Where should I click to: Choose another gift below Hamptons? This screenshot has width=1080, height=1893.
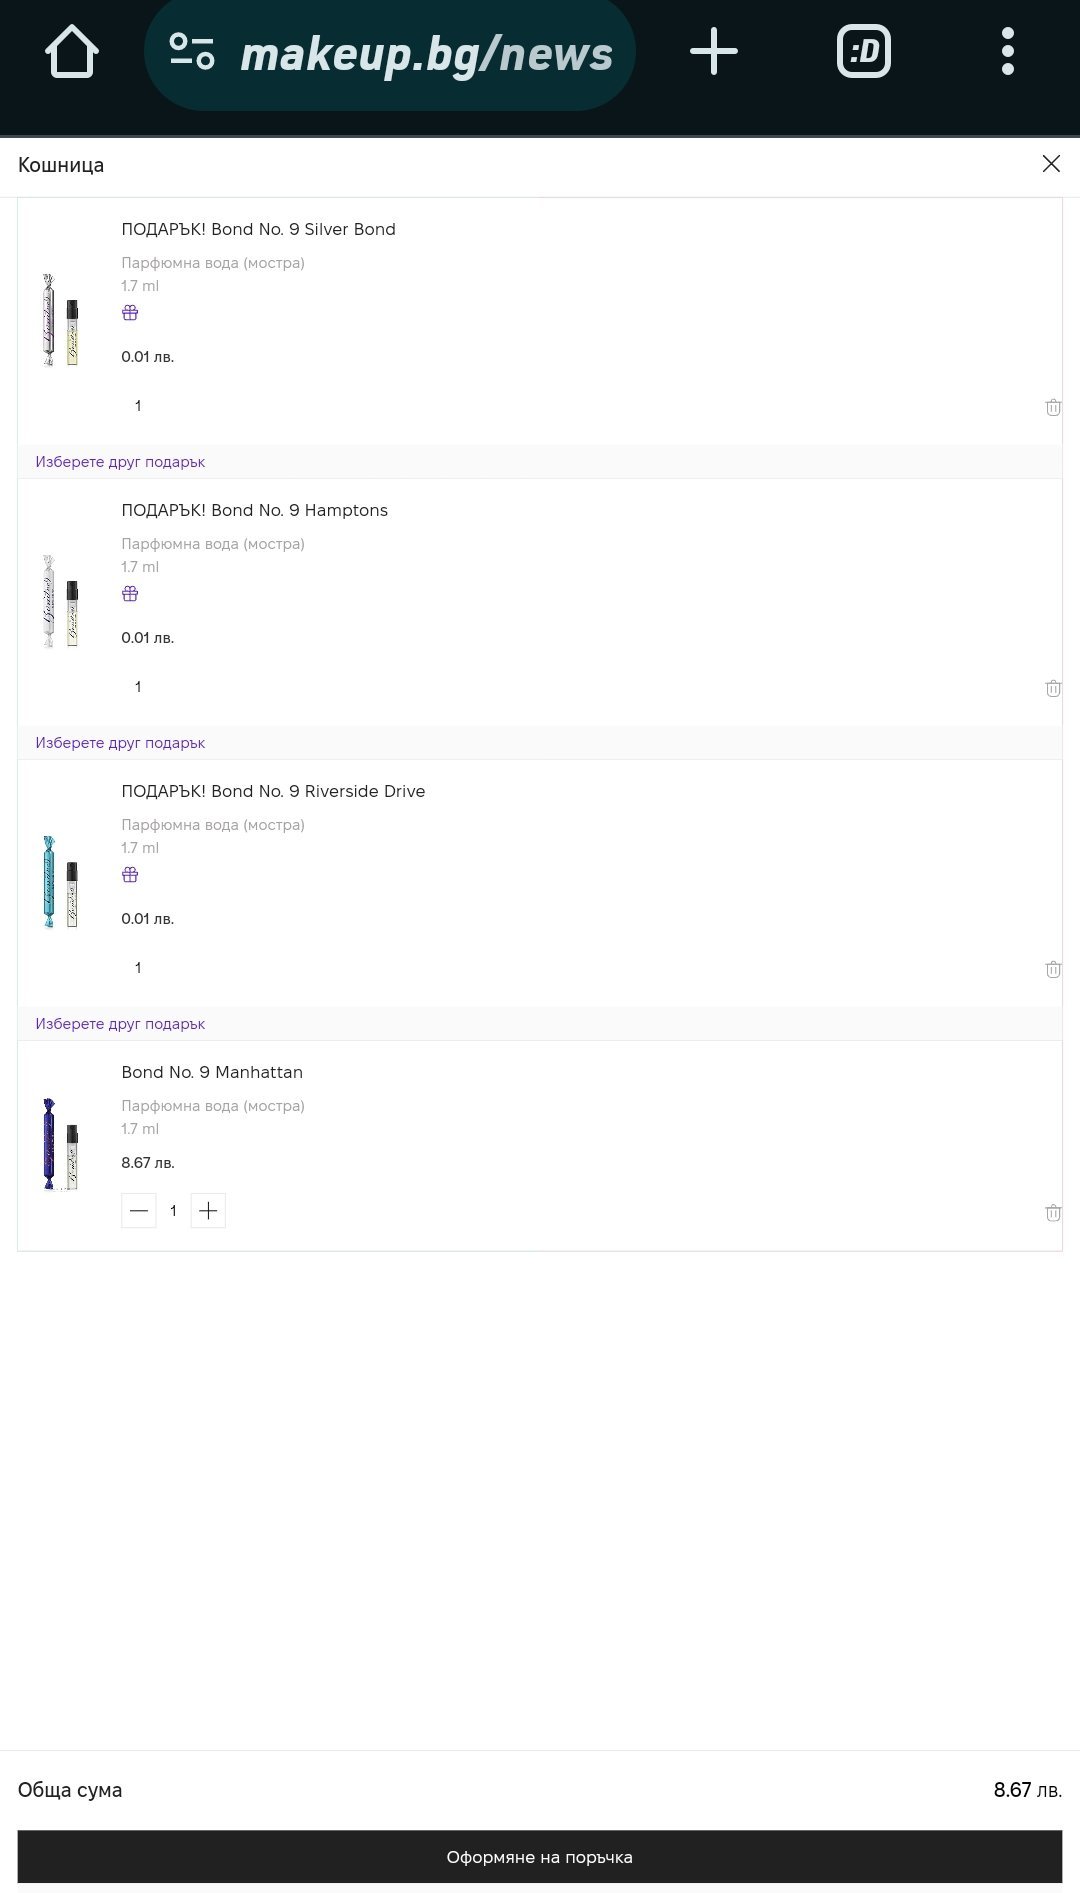[120, 743]
